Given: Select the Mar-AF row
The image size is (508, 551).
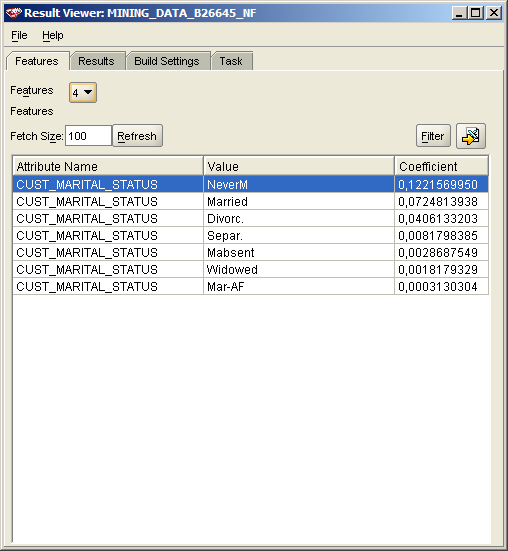Looking at the screenshot, I should (x=250, y=287).
